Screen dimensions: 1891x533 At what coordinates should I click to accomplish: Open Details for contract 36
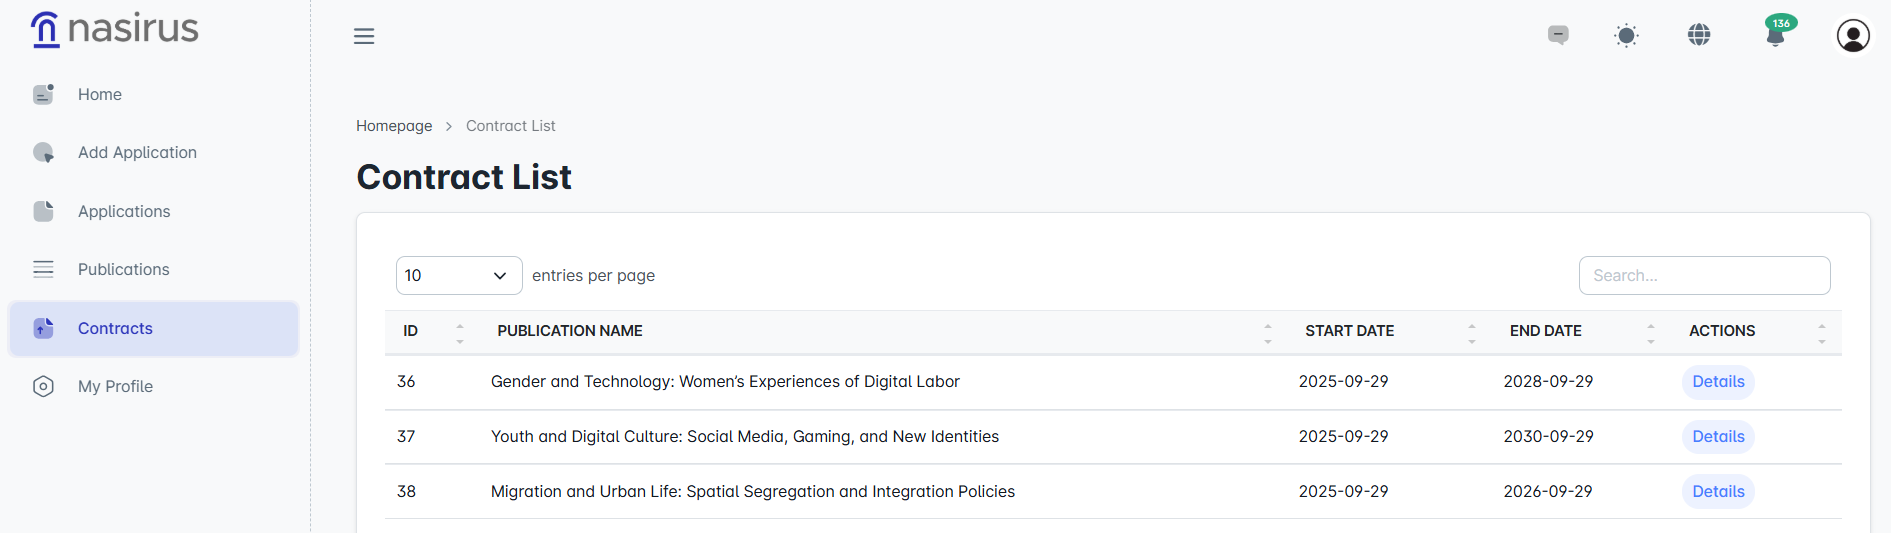(x=1717, y=382)
